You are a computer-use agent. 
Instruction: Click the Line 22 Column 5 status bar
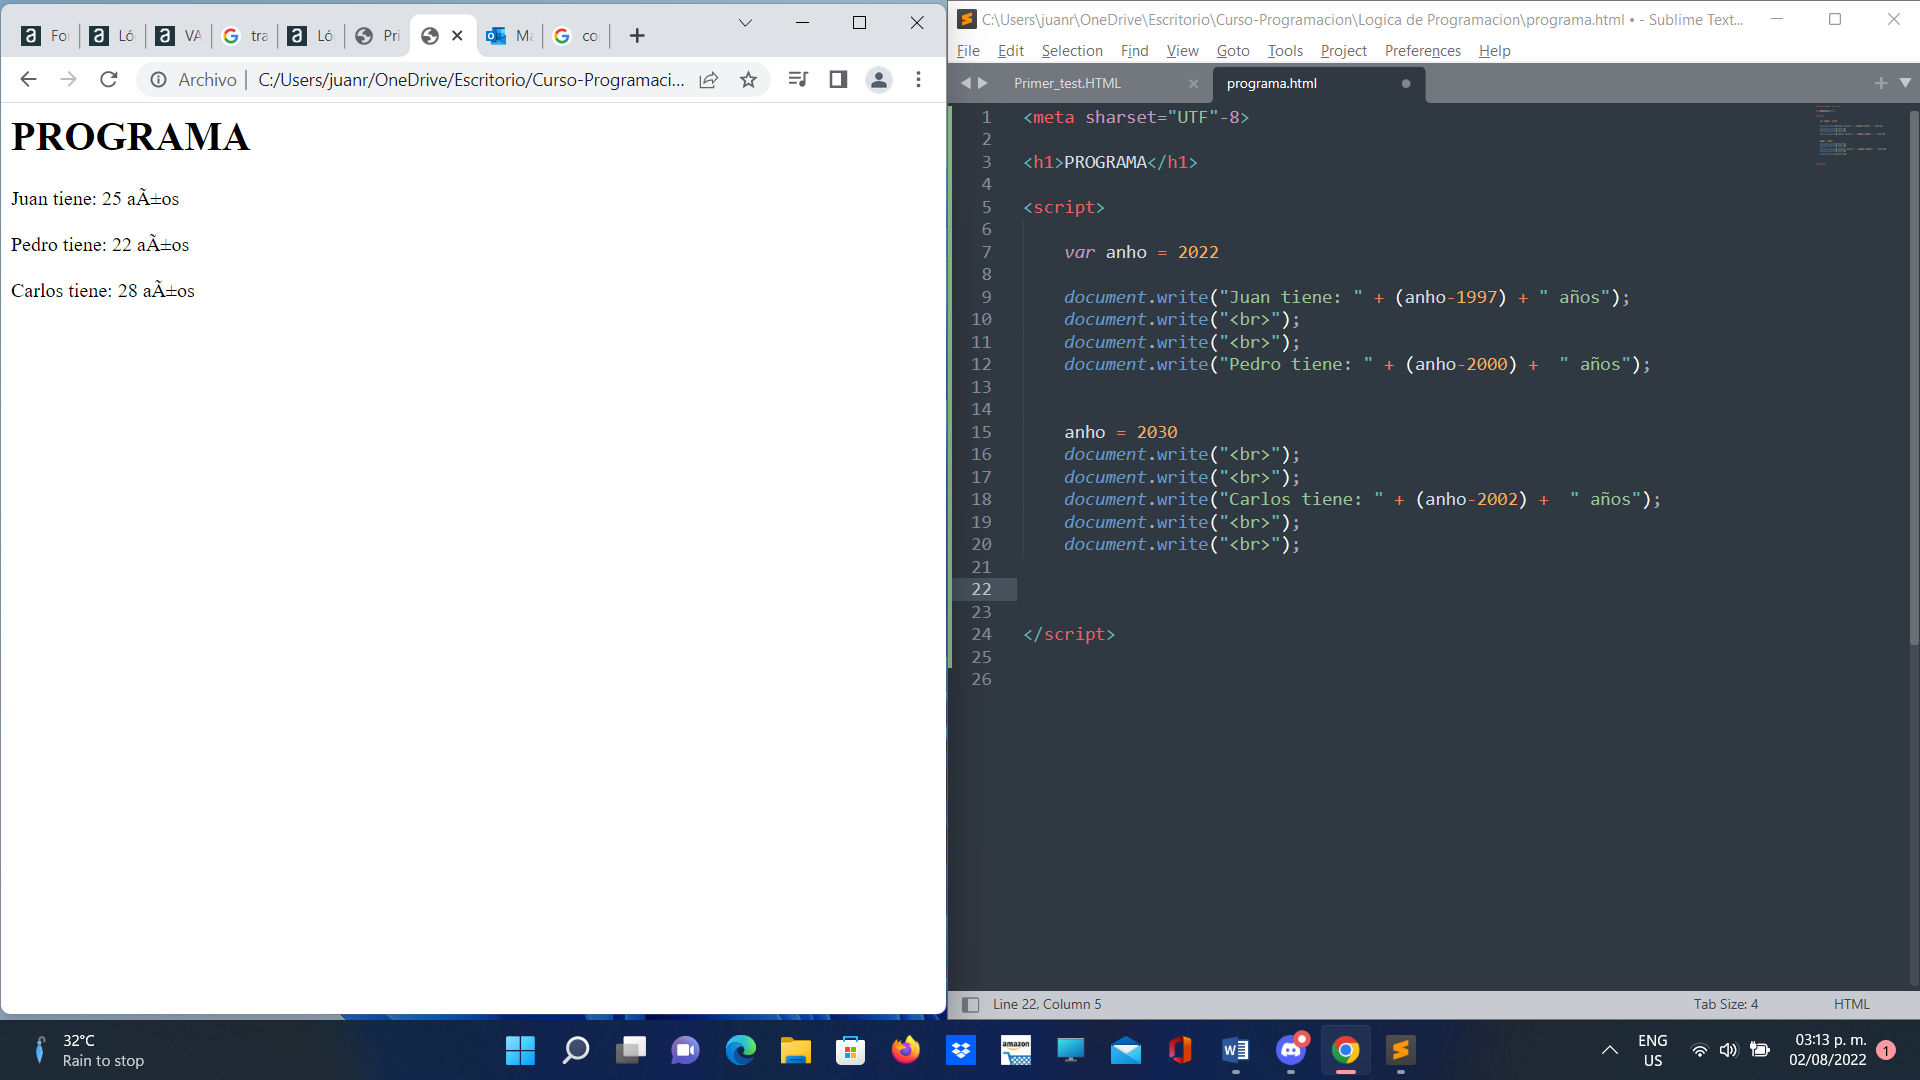[1047, 1004]
